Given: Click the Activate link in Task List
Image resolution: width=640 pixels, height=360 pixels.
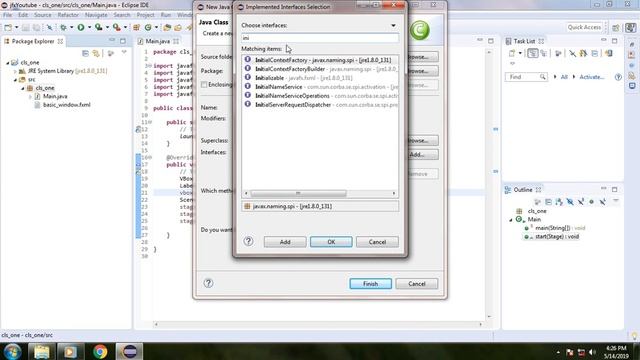Looking at the screenshot, I should 591,77.
